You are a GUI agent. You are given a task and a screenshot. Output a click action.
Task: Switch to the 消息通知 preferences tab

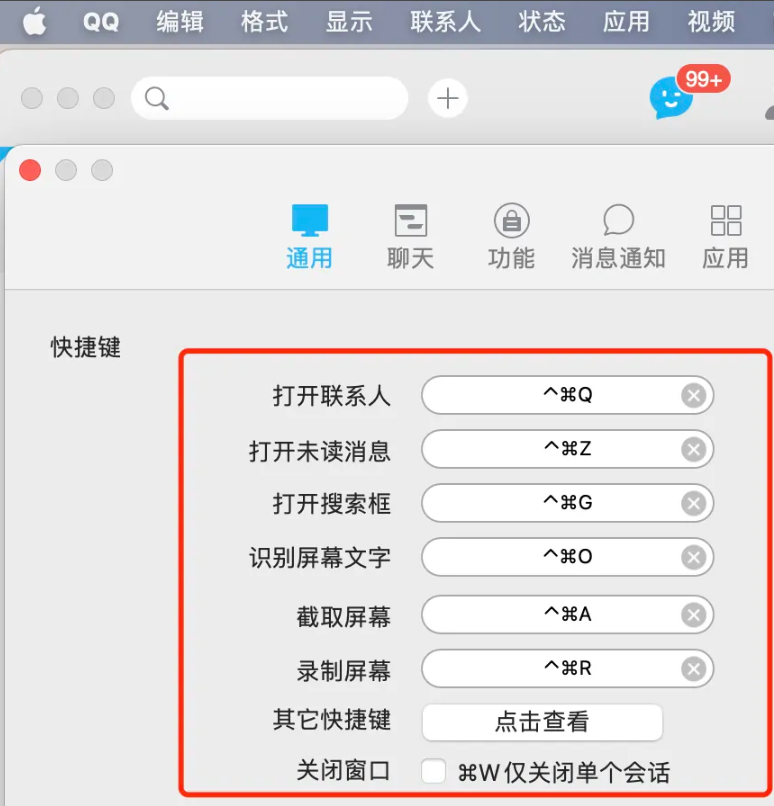point(618,236)
